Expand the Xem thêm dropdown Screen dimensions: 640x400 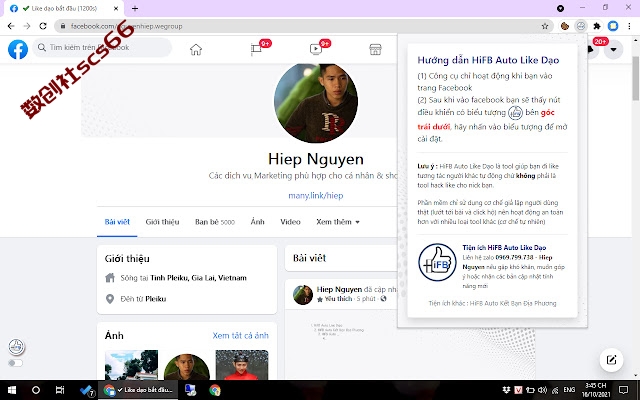click(338, 222)
